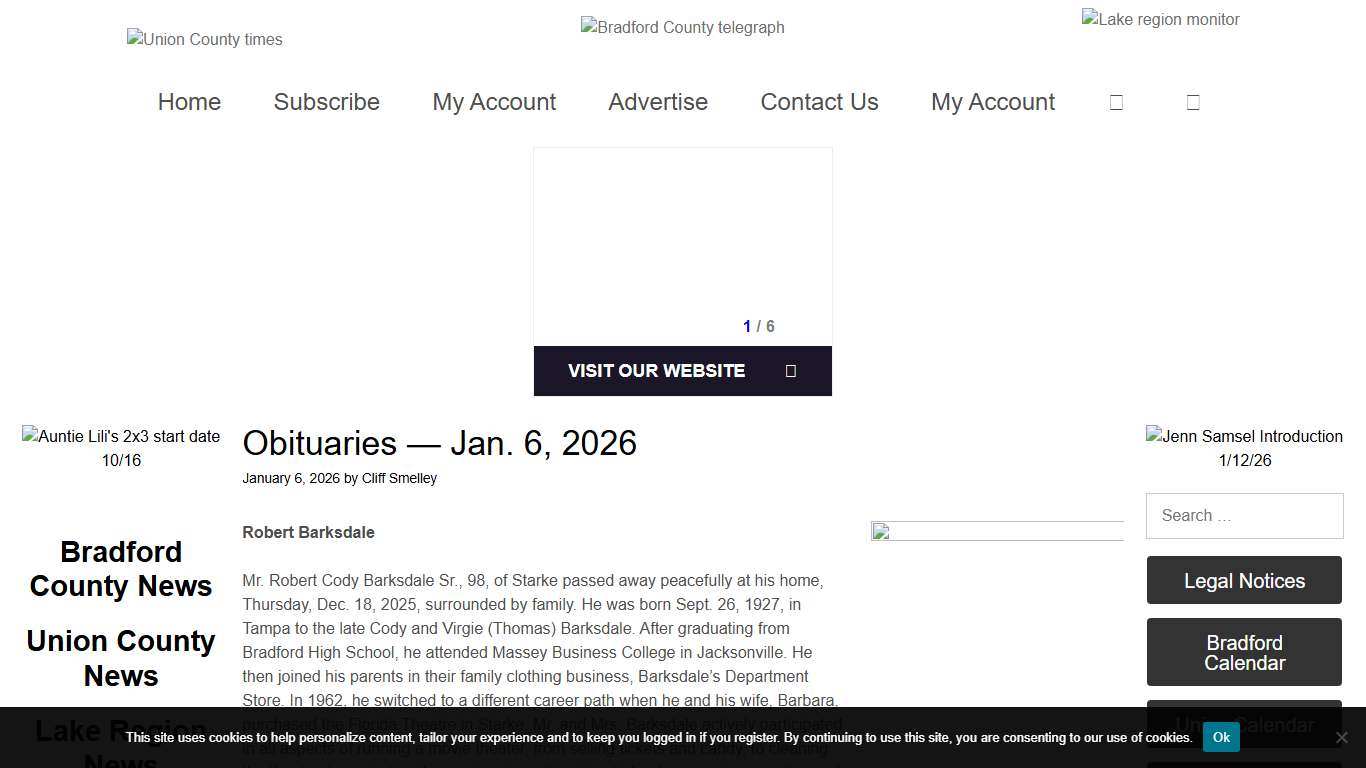
Task: Click the Bradford Calendar button
Action: 1244,653
